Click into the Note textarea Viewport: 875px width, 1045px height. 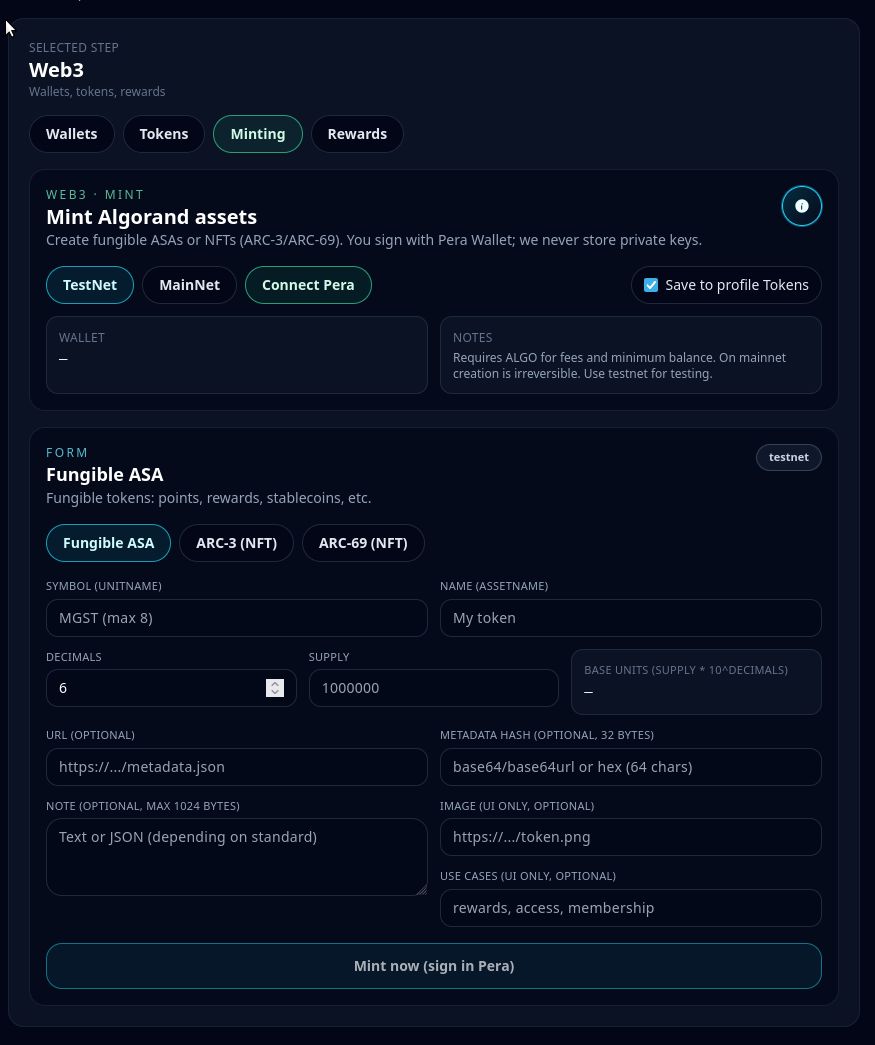[x=237, y=857]
